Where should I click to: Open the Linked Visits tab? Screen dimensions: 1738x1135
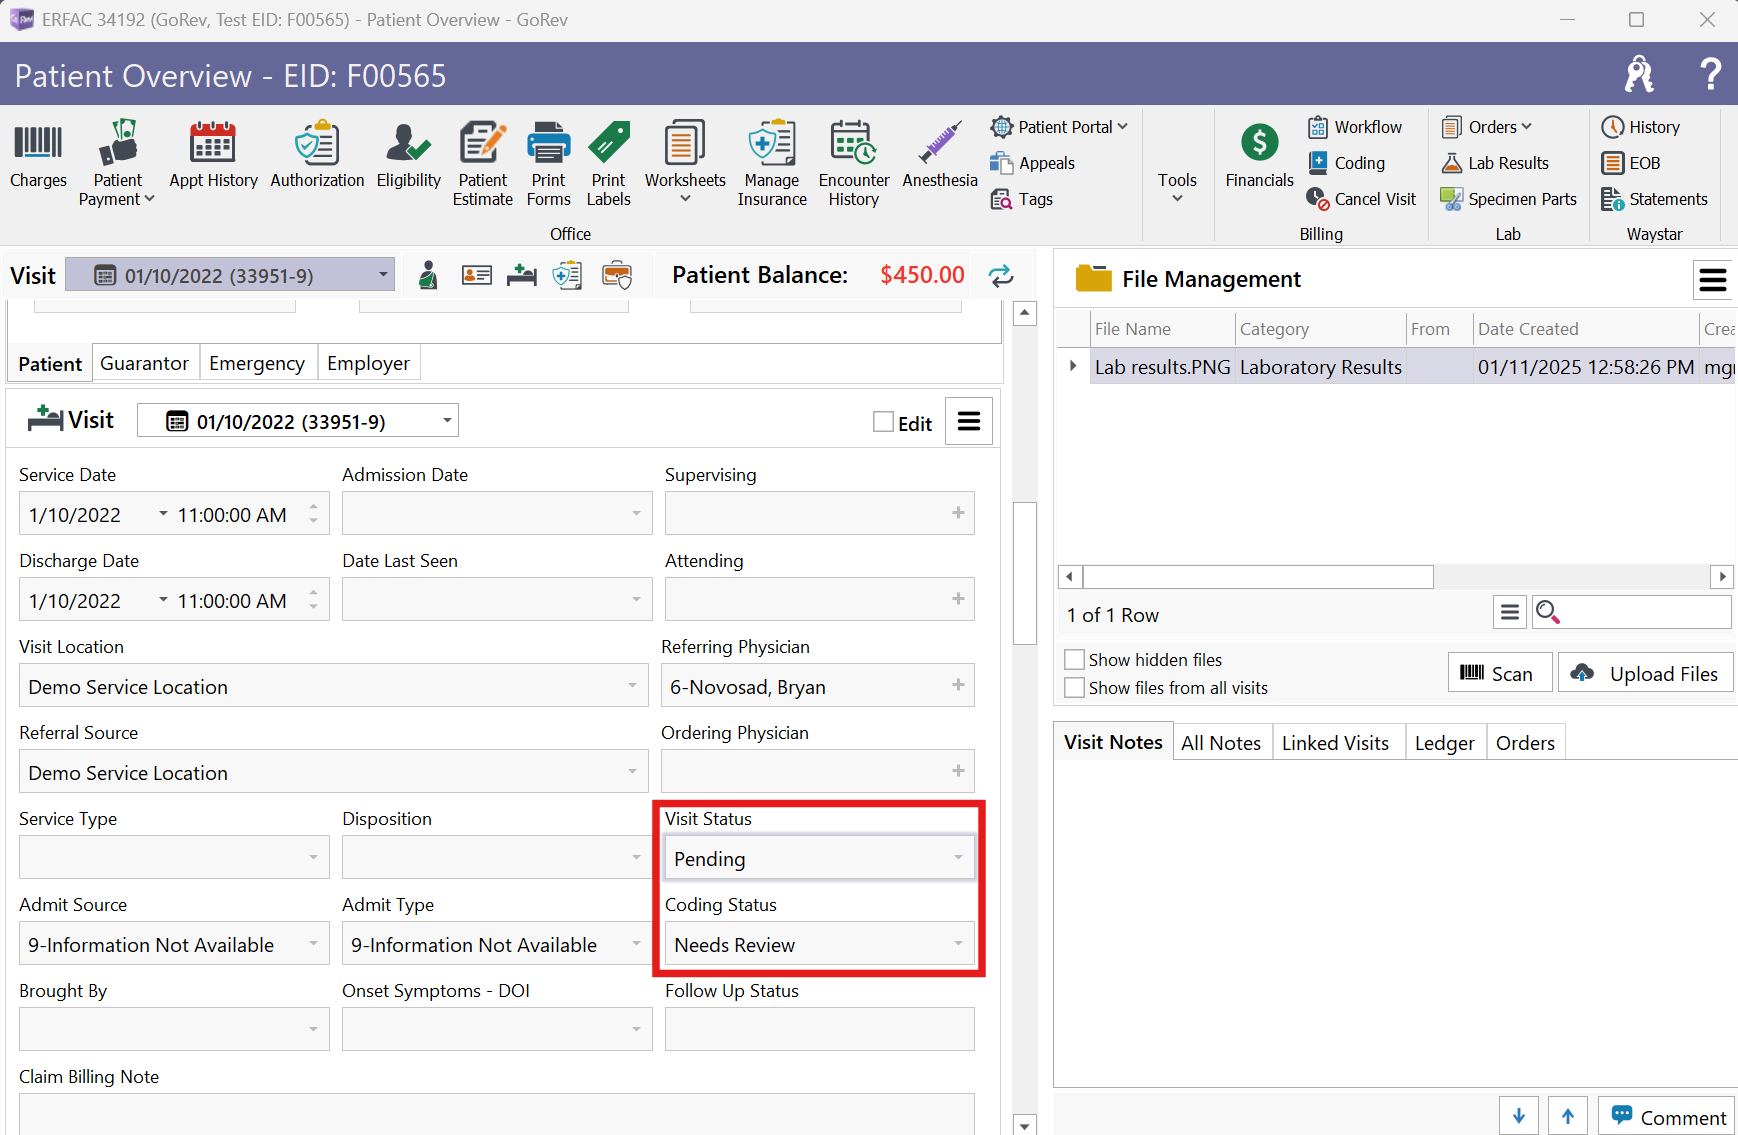pyautogui.click(x=1336, y=743)
